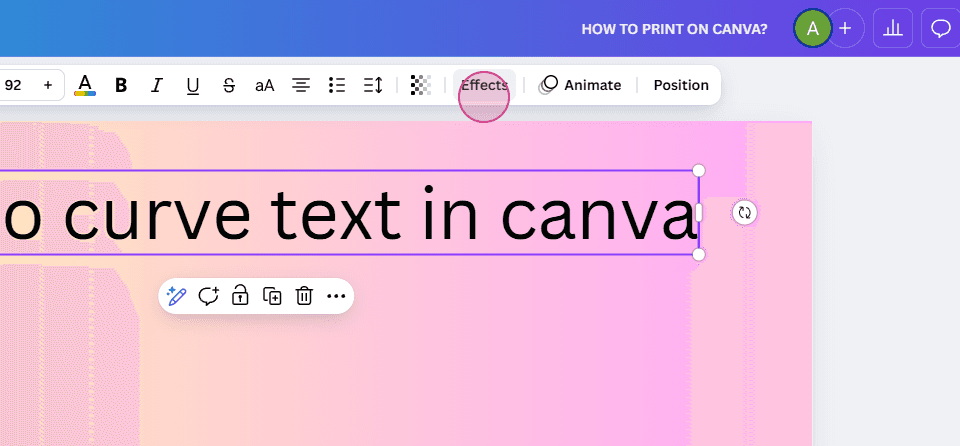Image resolution: width=960 pixels, height=446 pixels.
Task: Toggle italic formatting
Action: pos(157,85)
